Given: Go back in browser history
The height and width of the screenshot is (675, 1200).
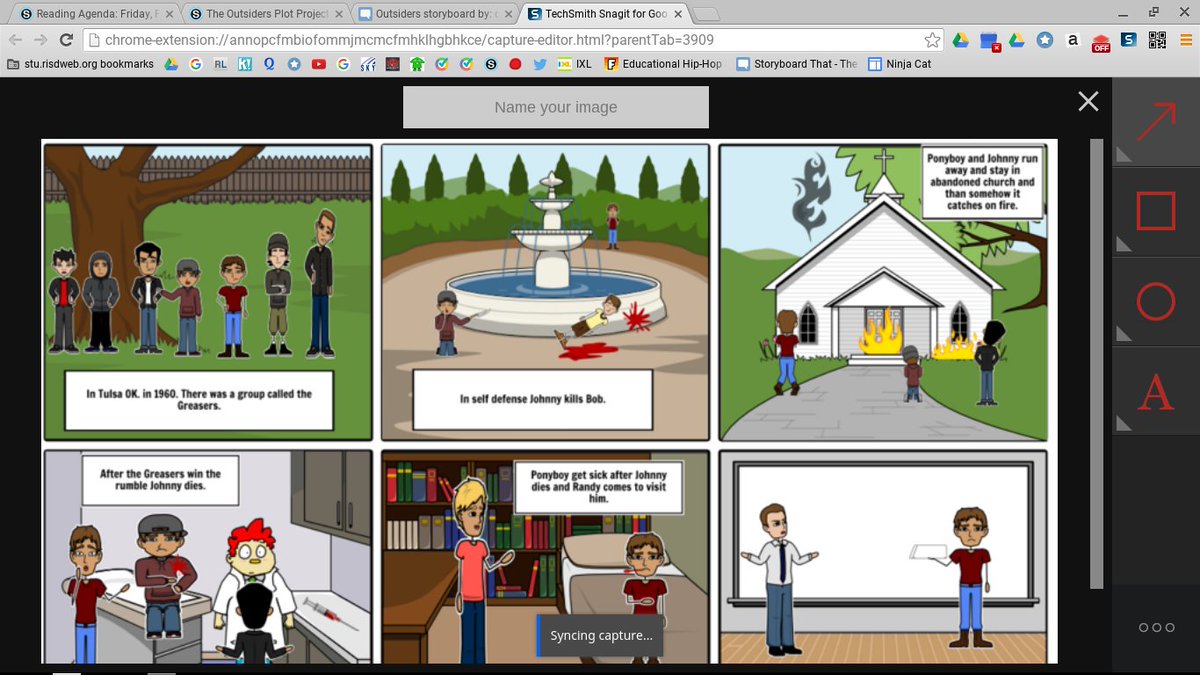Looking at the screenshot, I should click(x=15, y=40).
